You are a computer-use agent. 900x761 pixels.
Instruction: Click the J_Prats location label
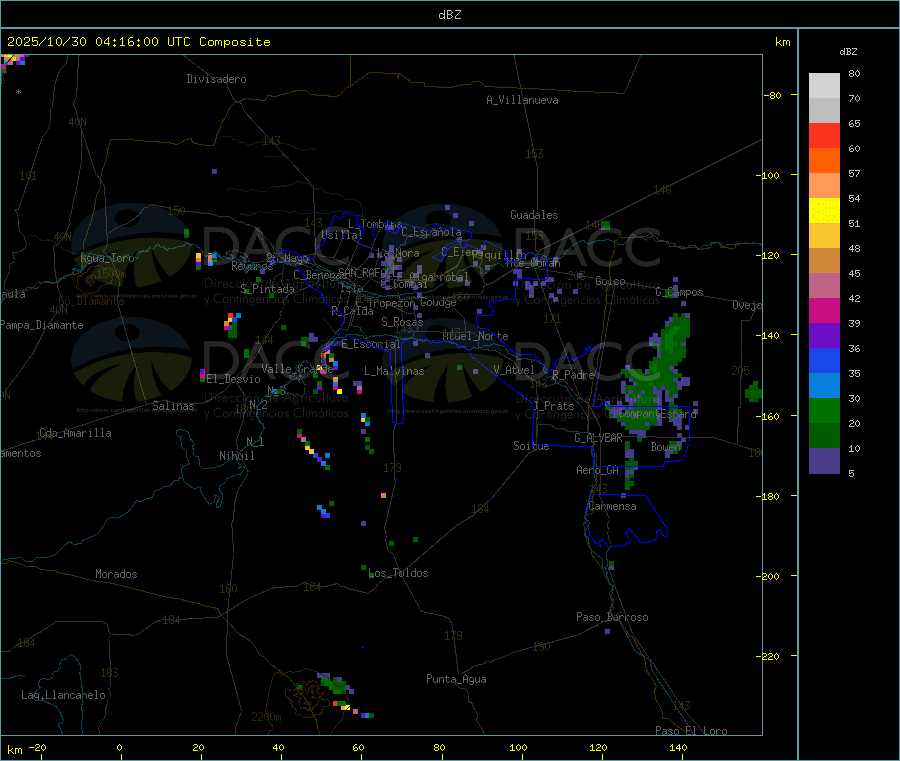554,406
